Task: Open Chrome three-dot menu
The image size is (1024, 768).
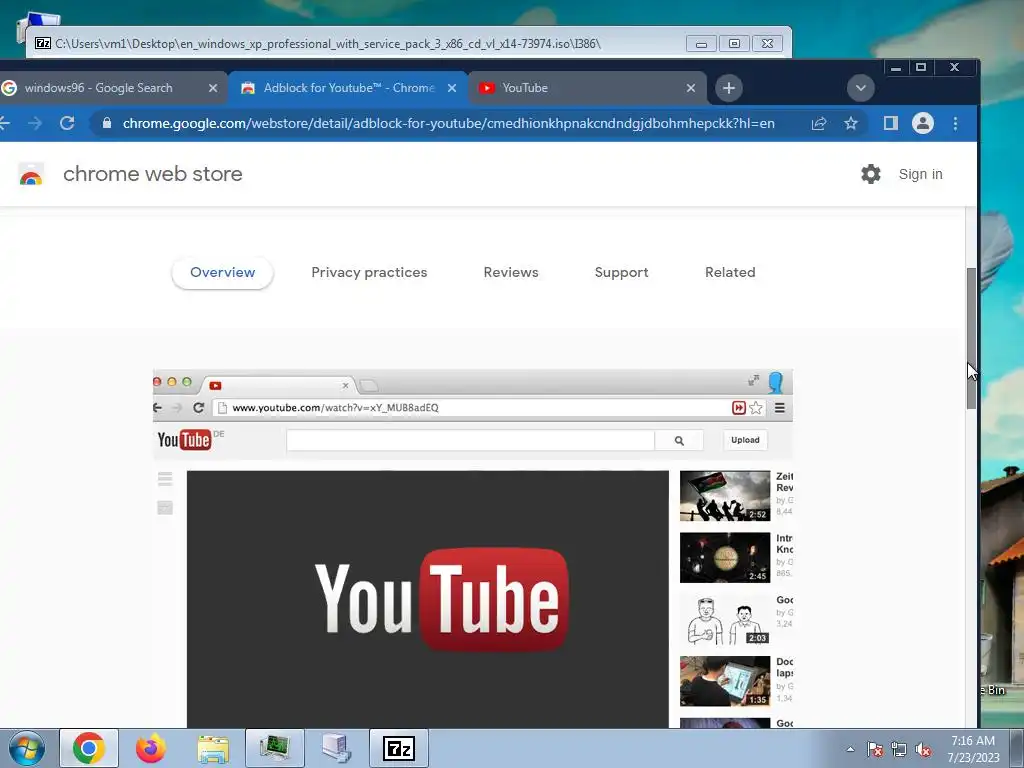Action: coord(955,123)
